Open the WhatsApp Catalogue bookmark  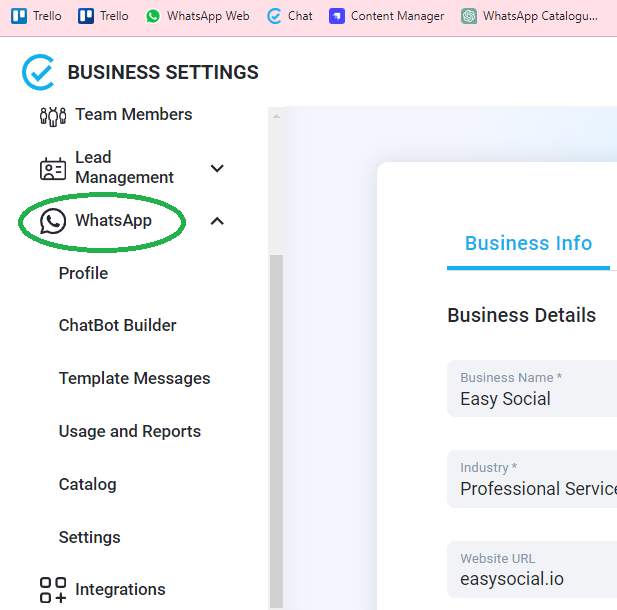[x=529, y=16]
